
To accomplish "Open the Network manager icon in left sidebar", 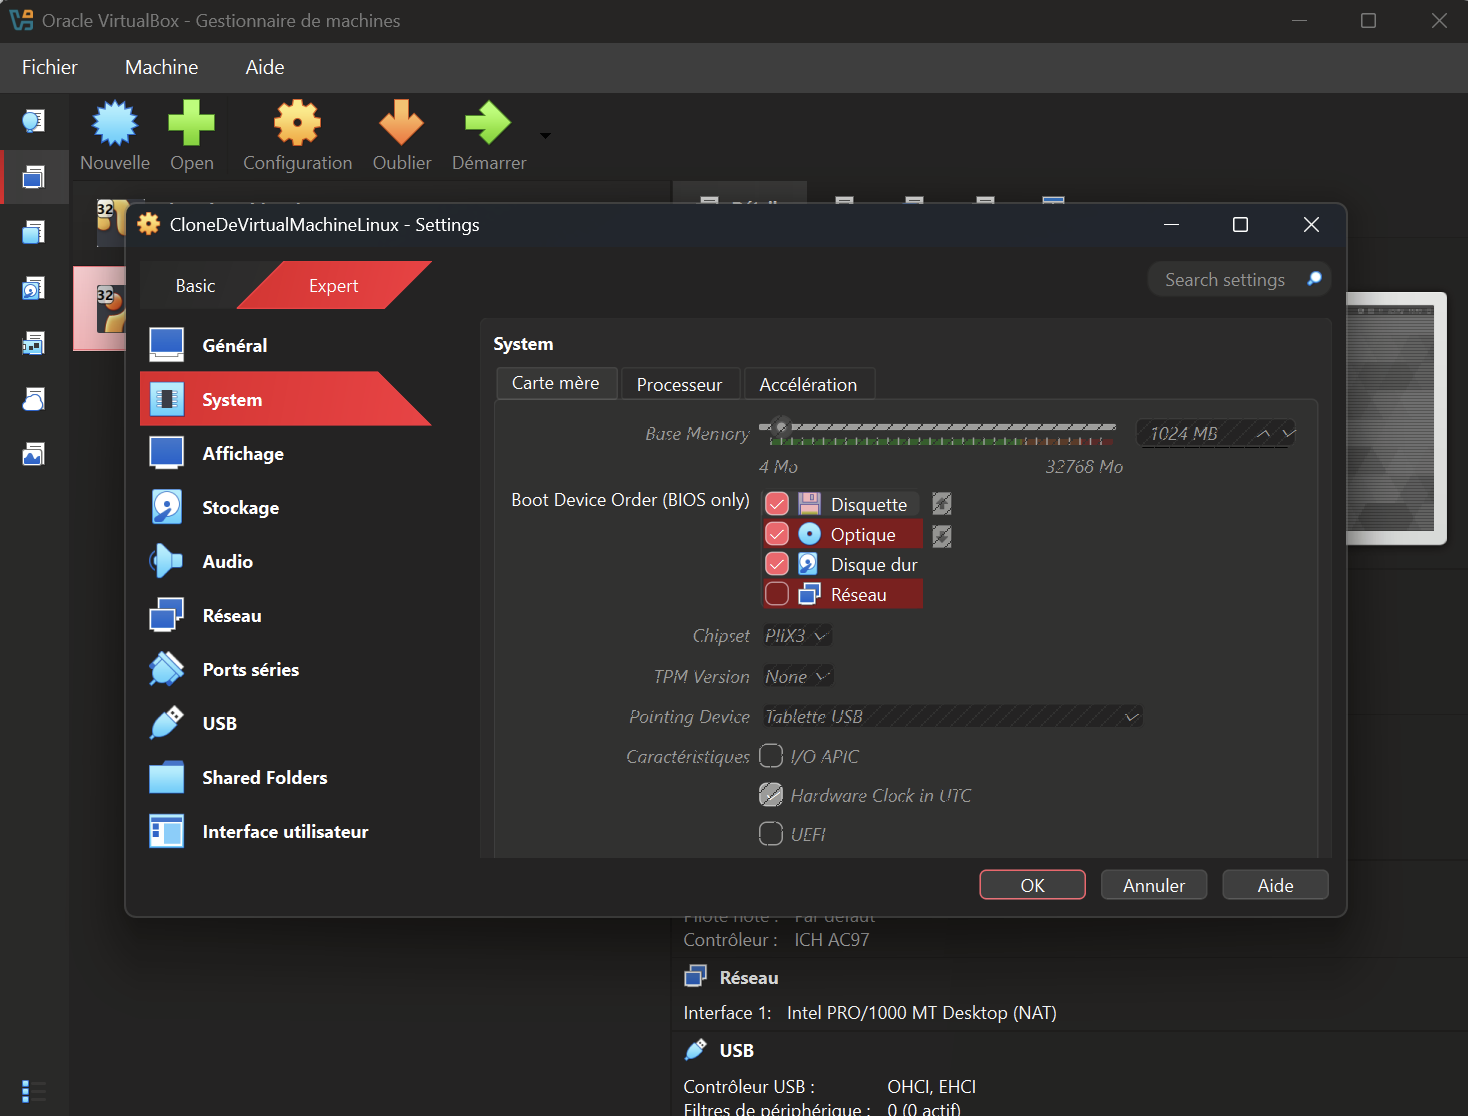I will pyautogui.click(x=34, y=344).
